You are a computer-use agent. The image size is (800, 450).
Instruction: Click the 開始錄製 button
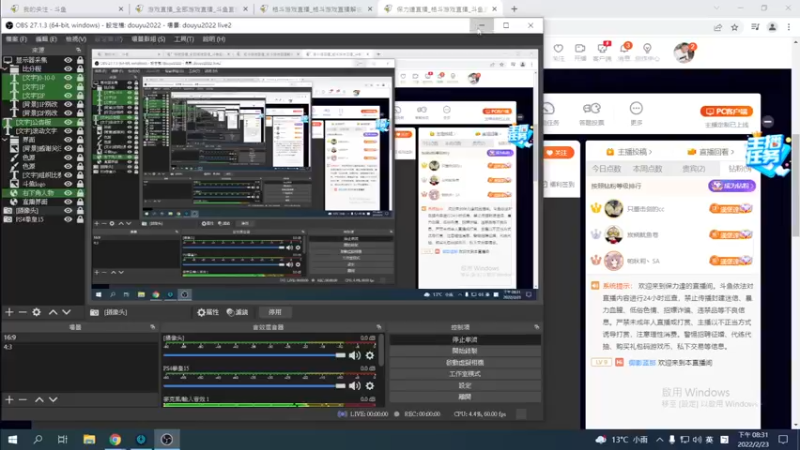pos(465,351)
